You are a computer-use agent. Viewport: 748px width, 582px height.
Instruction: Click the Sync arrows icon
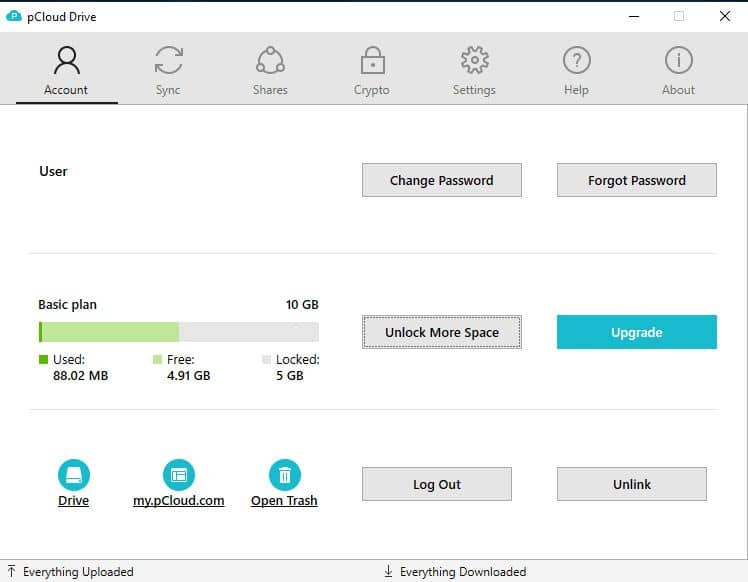pos(168,60)
